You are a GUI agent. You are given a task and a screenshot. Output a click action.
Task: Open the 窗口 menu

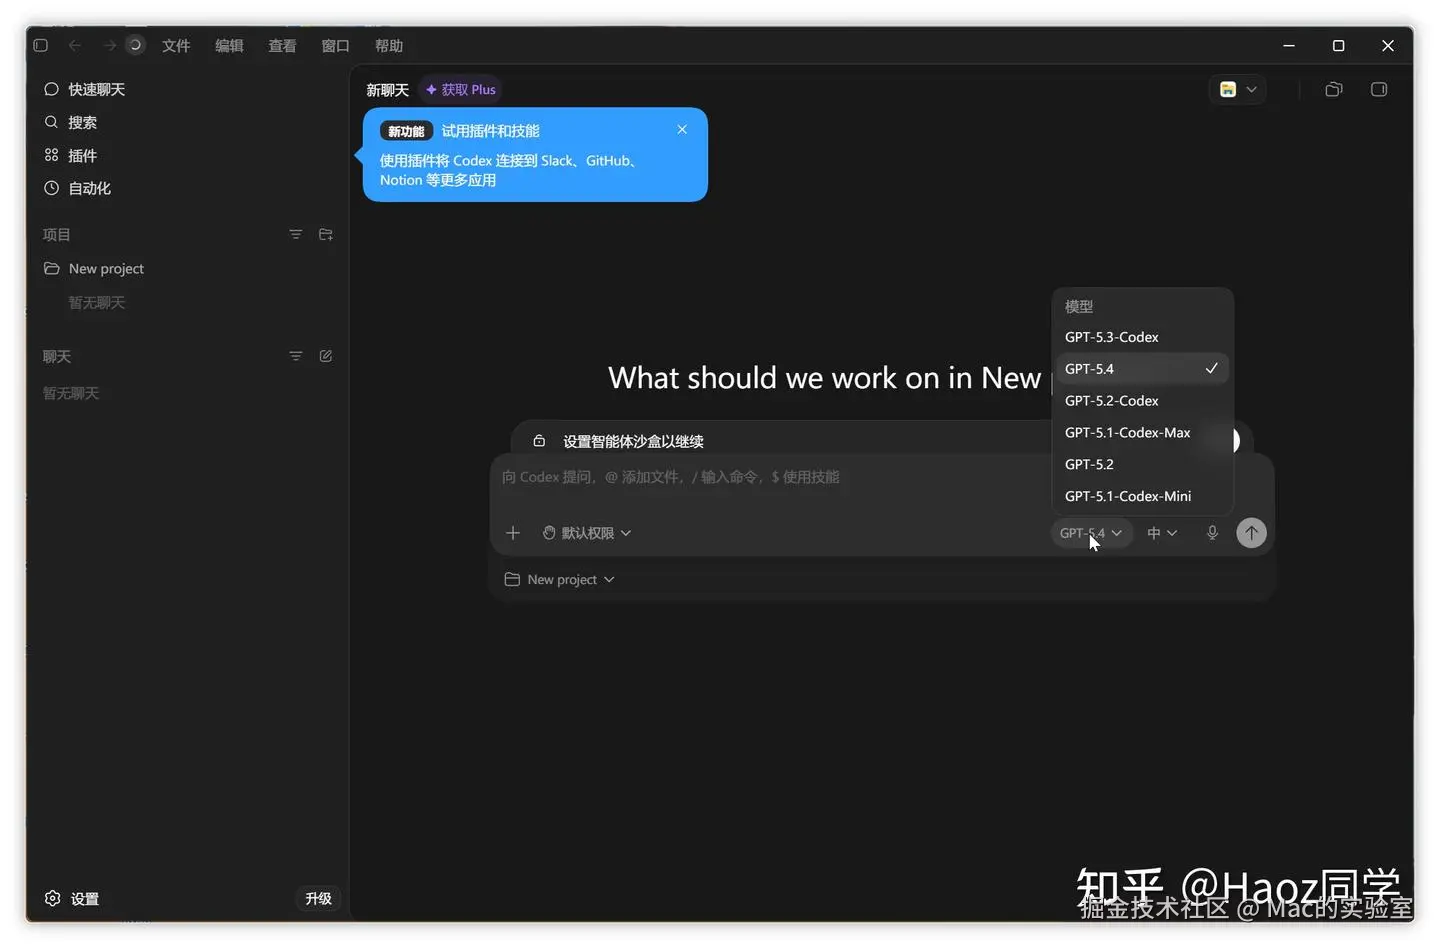tap(335, 46)
